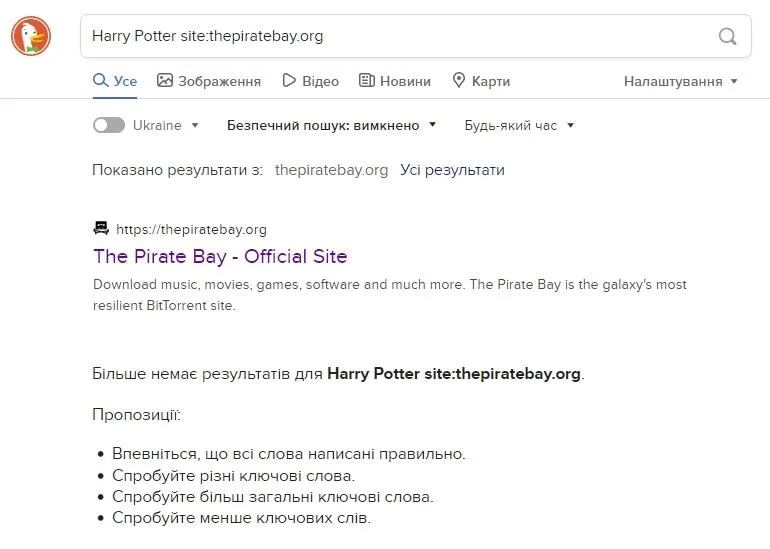Viewport: 770px width, 549px height.
Task: Click the https://thepiratebay.org URL link
Action: 191,229
